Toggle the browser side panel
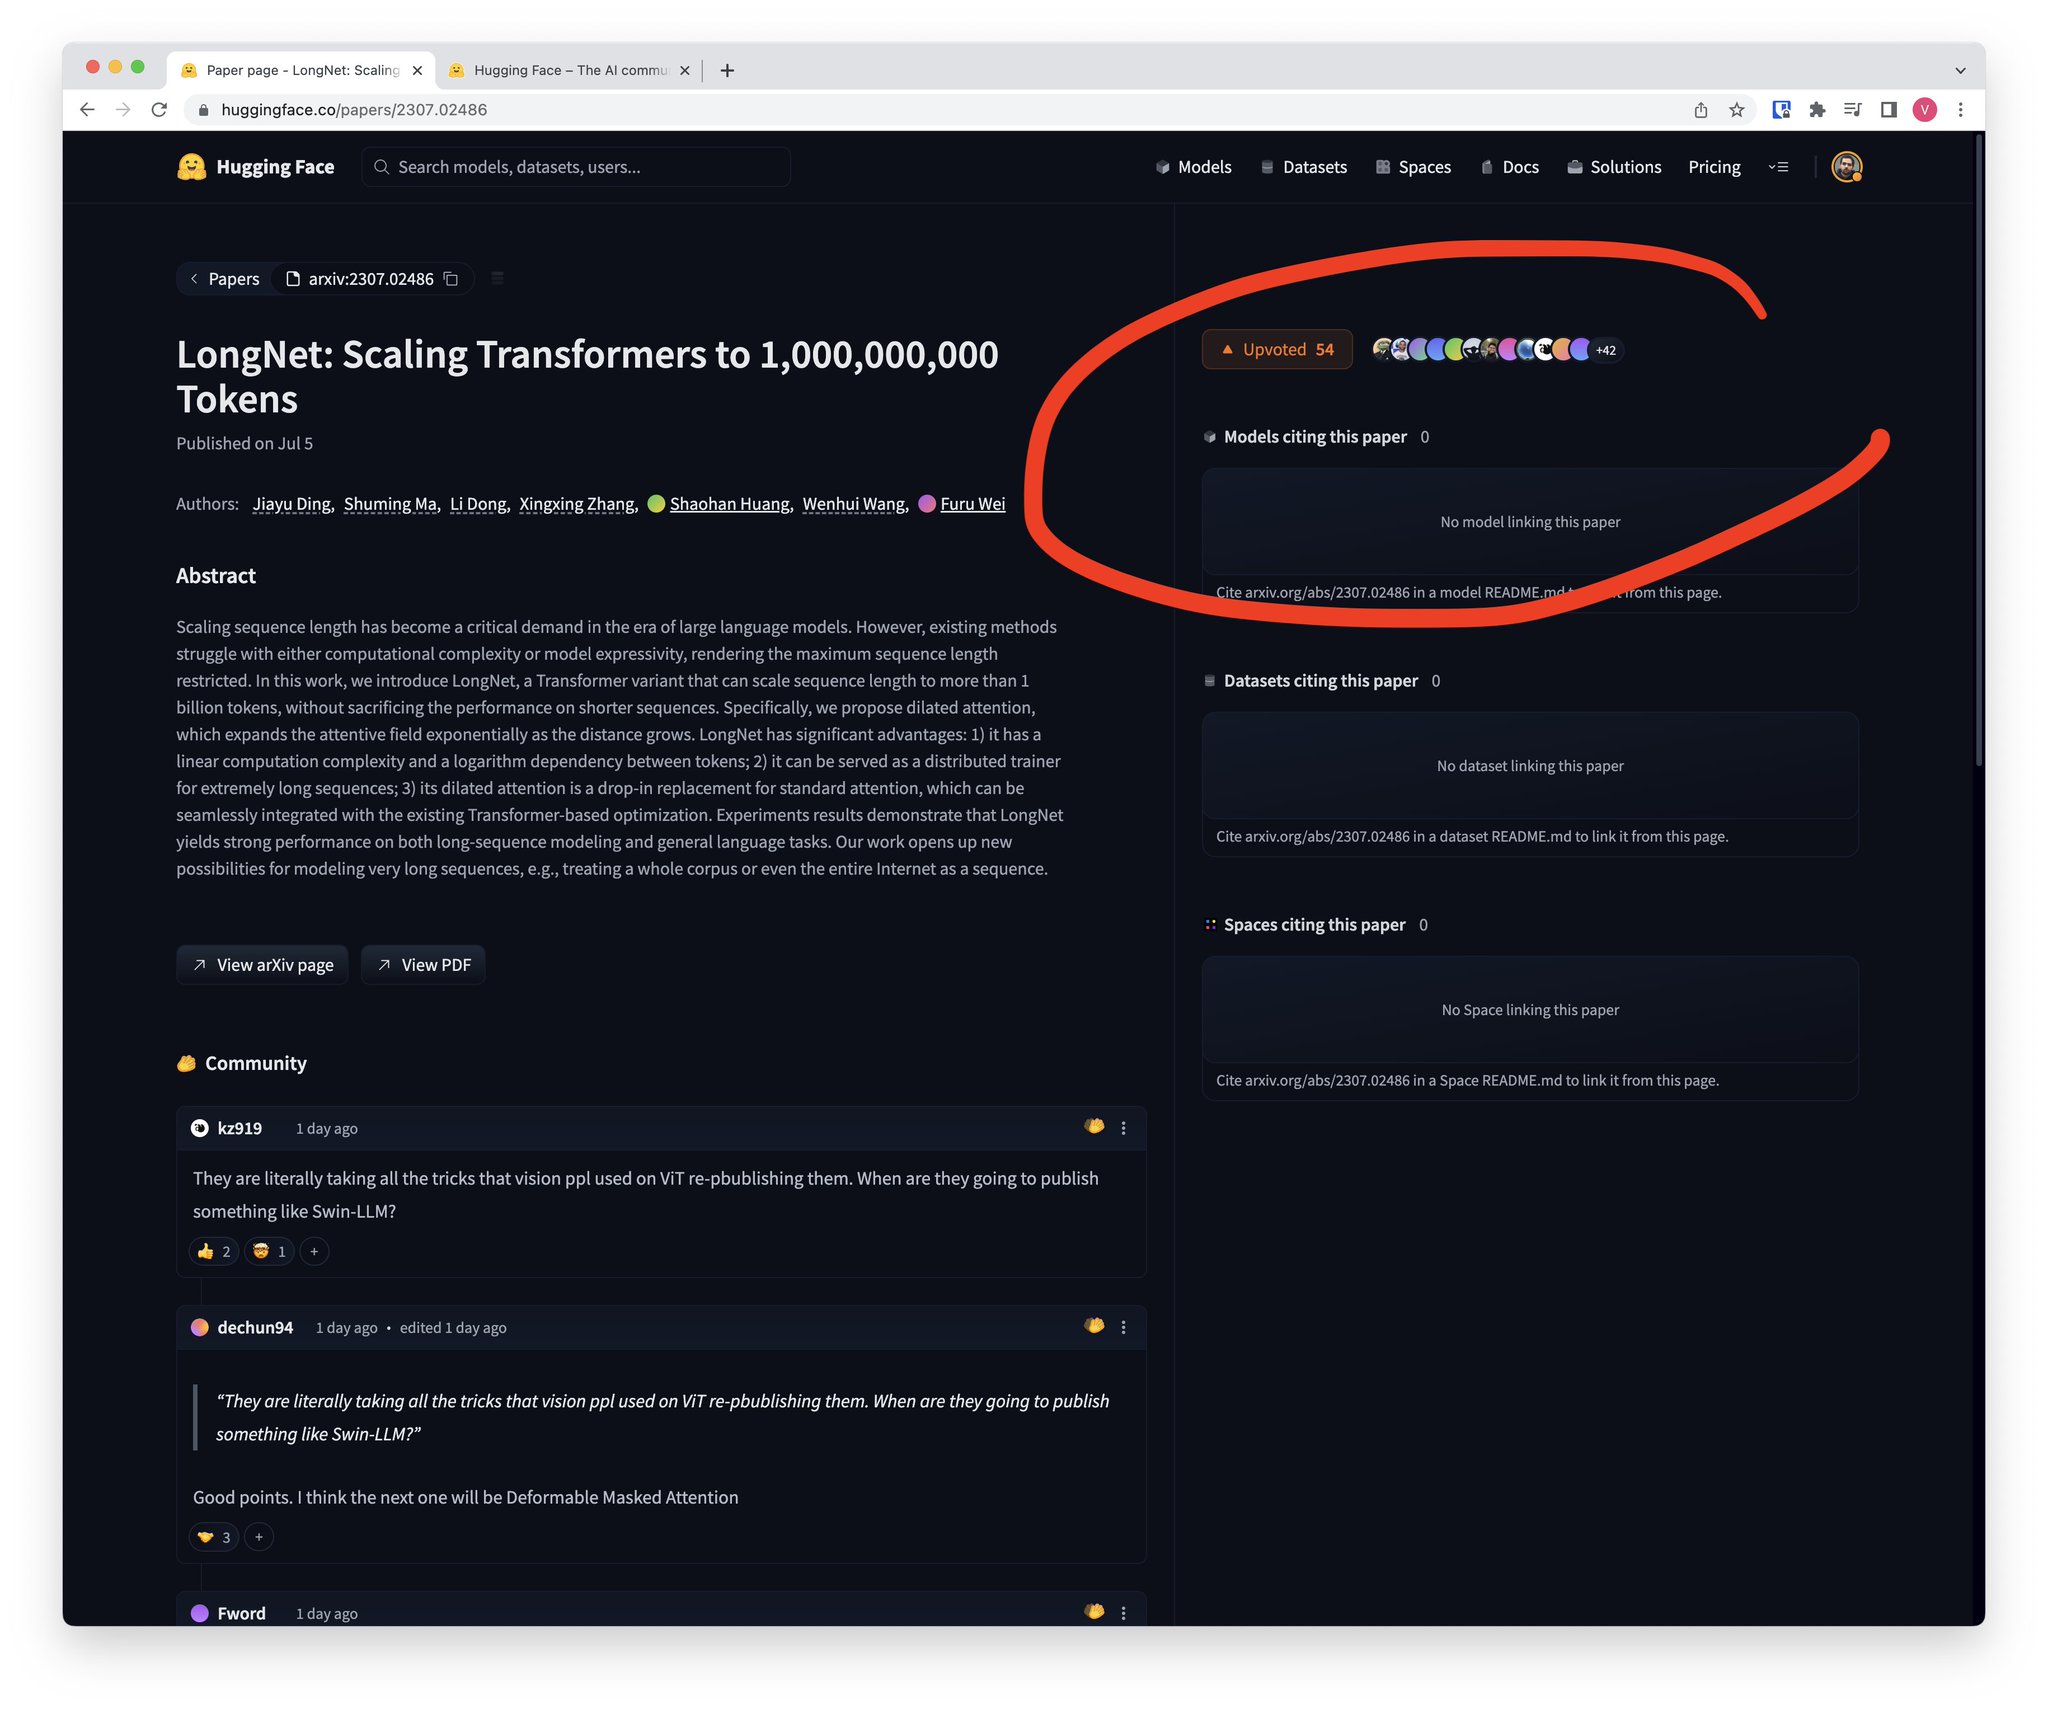Image resolution: width=2048 pixels, height=1709 pixels. point(1888,110)
